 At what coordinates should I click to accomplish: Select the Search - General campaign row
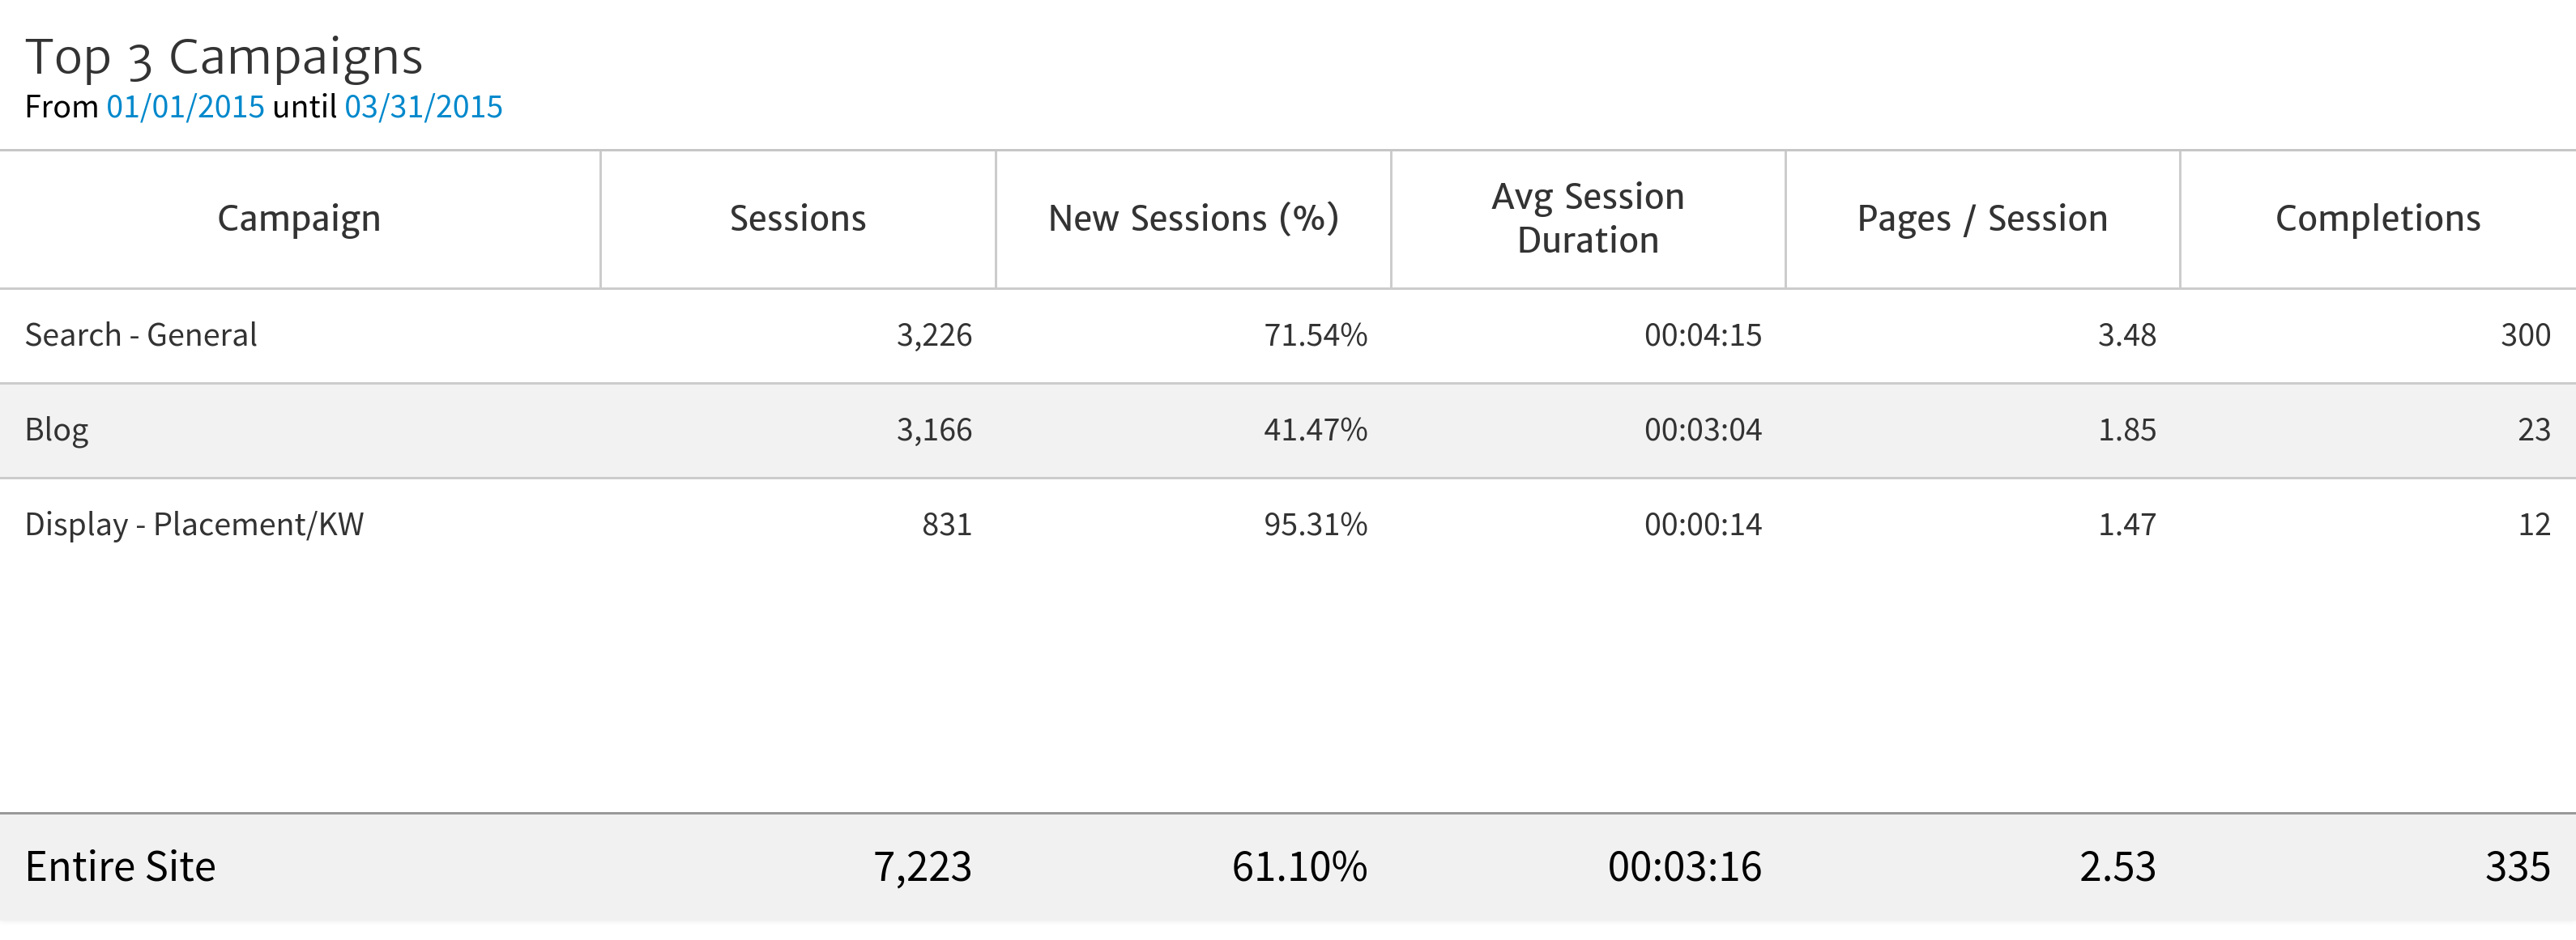[141, 335]
